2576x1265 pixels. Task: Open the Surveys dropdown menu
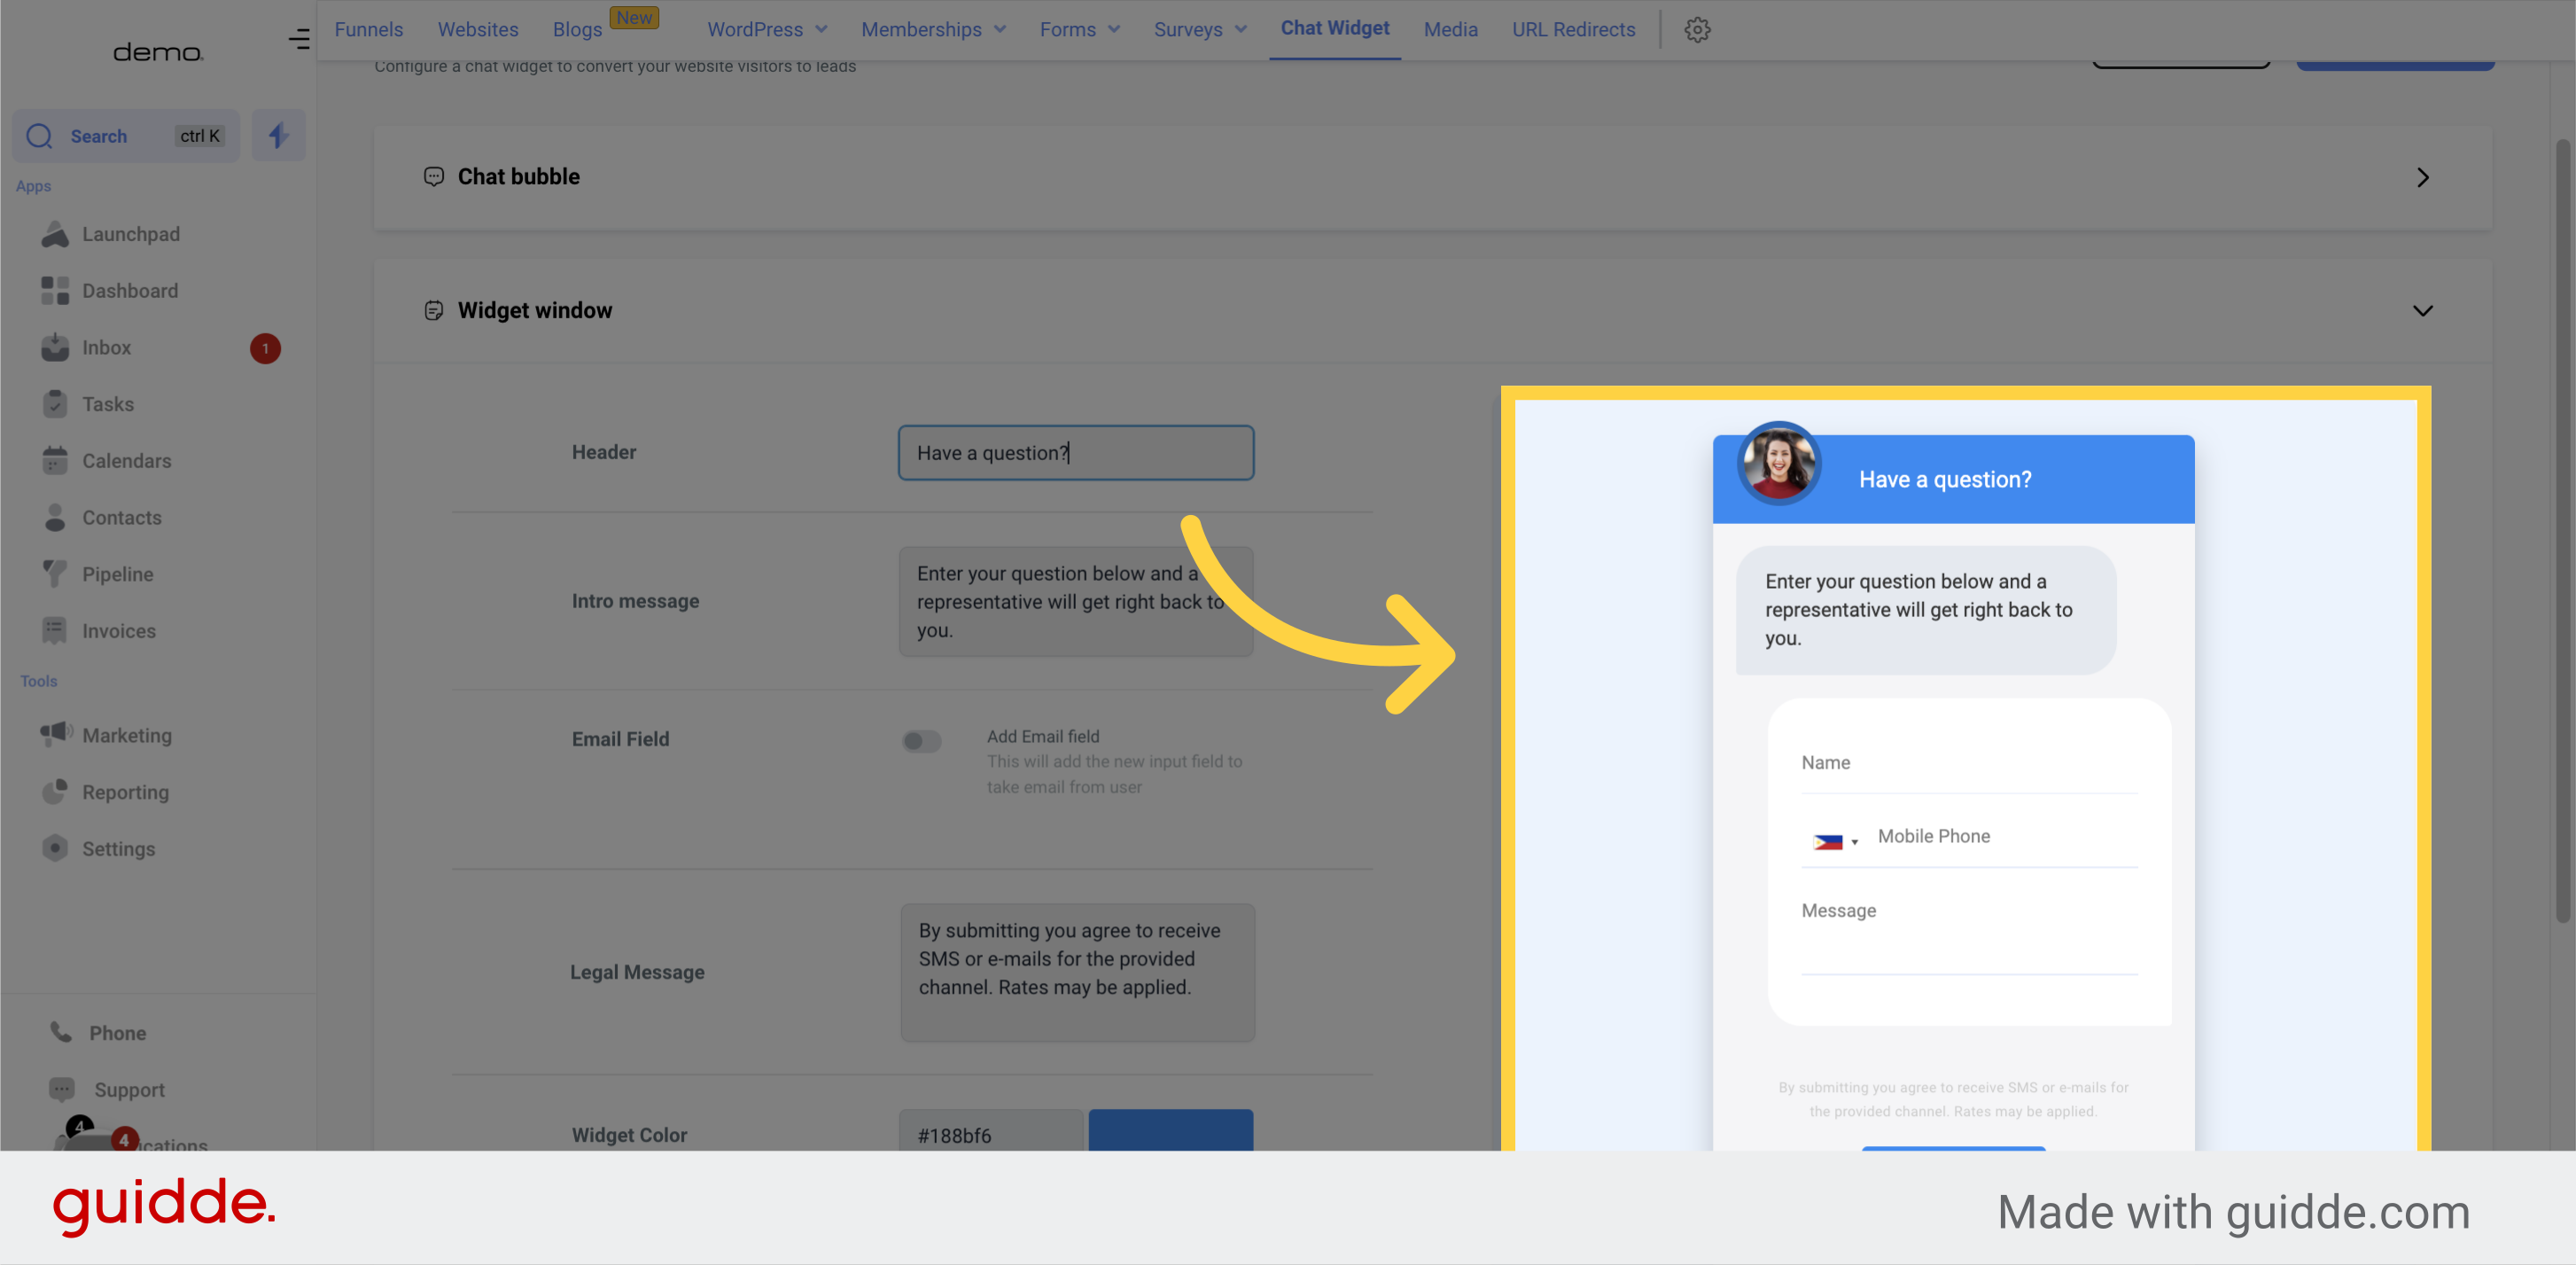pos(1200,29)
